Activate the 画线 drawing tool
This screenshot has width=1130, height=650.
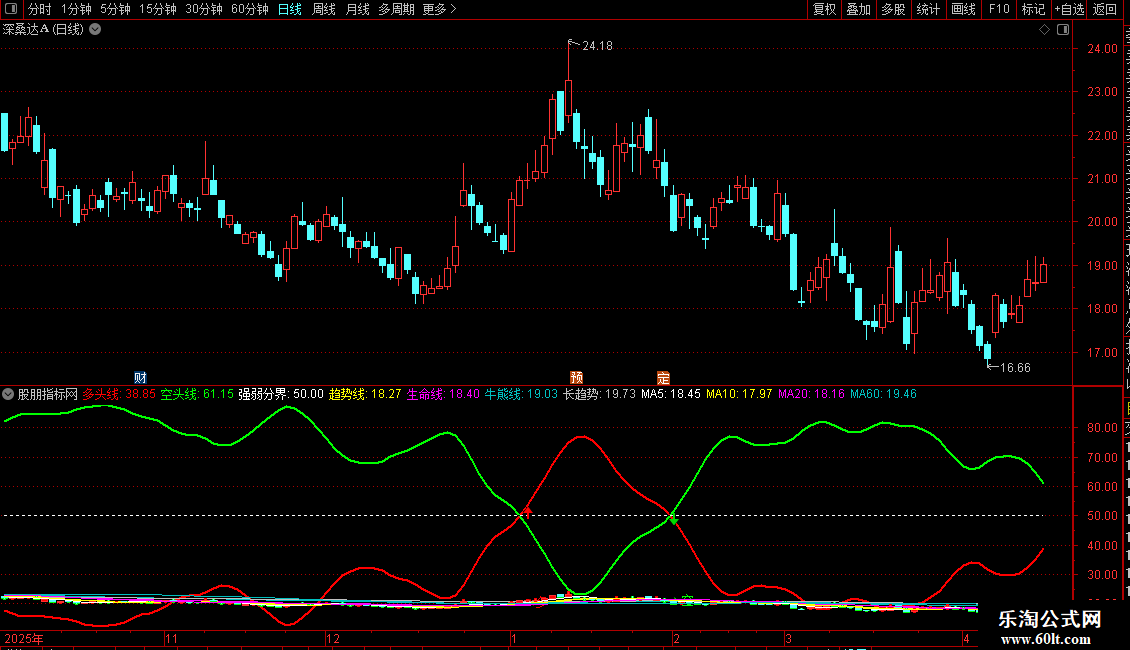(963, 9)
